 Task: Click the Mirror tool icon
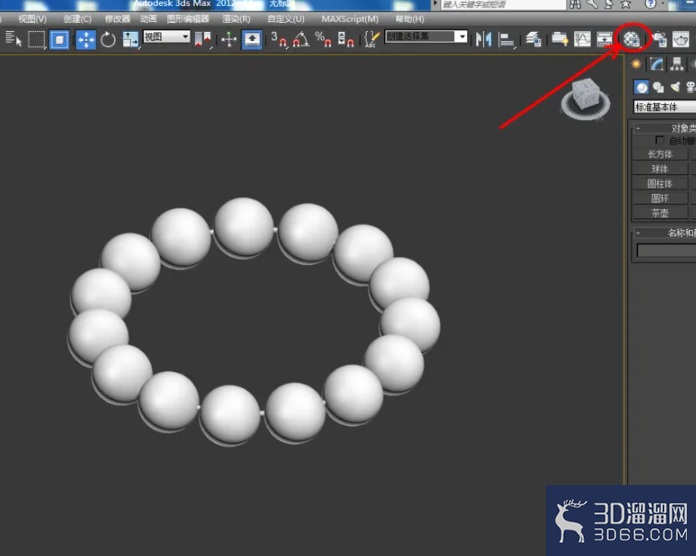[x=483, y=39]
